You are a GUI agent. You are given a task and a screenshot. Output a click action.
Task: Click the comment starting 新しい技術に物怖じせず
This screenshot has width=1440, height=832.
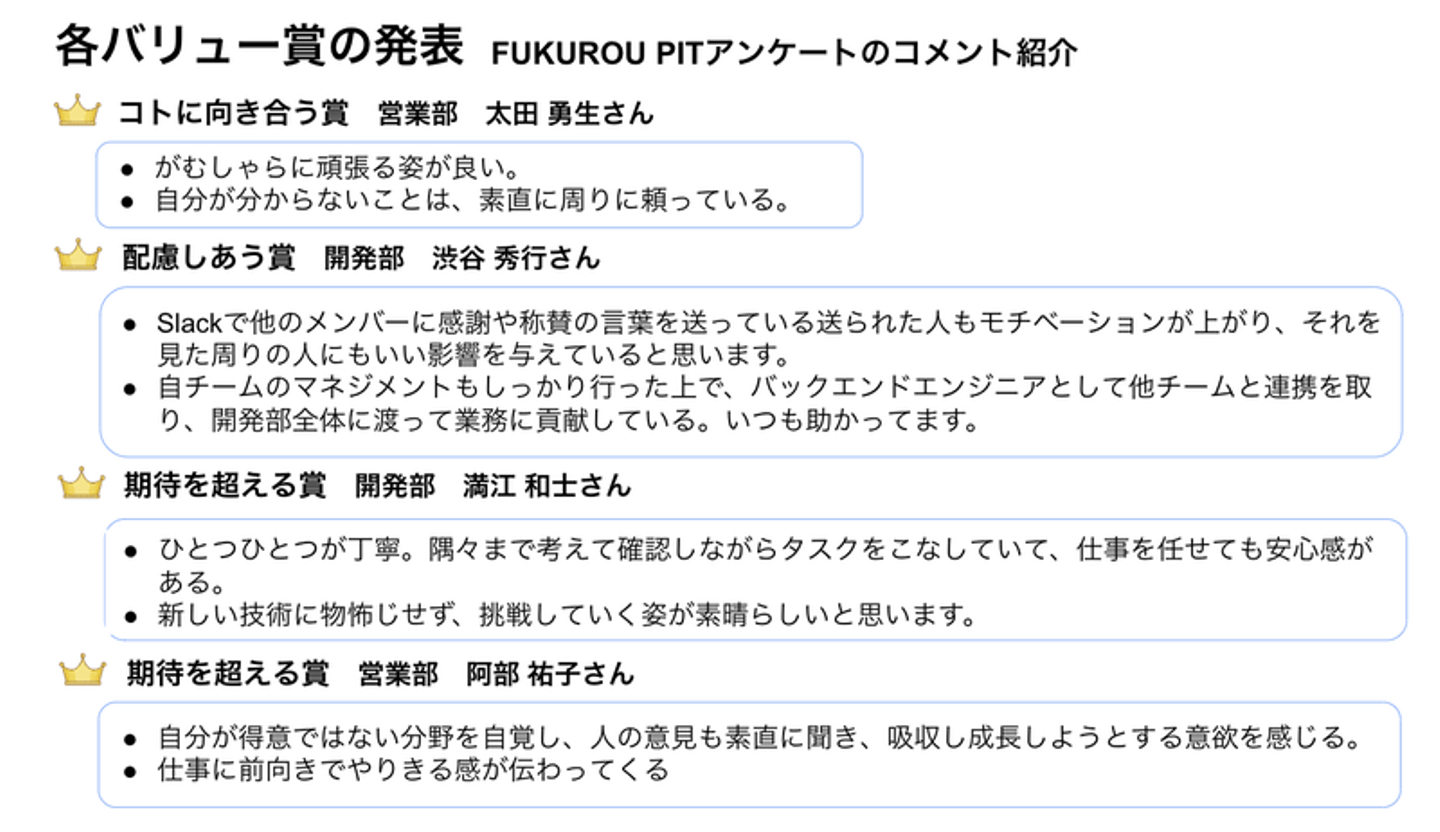pyautogui.click(x=566, y=613)
